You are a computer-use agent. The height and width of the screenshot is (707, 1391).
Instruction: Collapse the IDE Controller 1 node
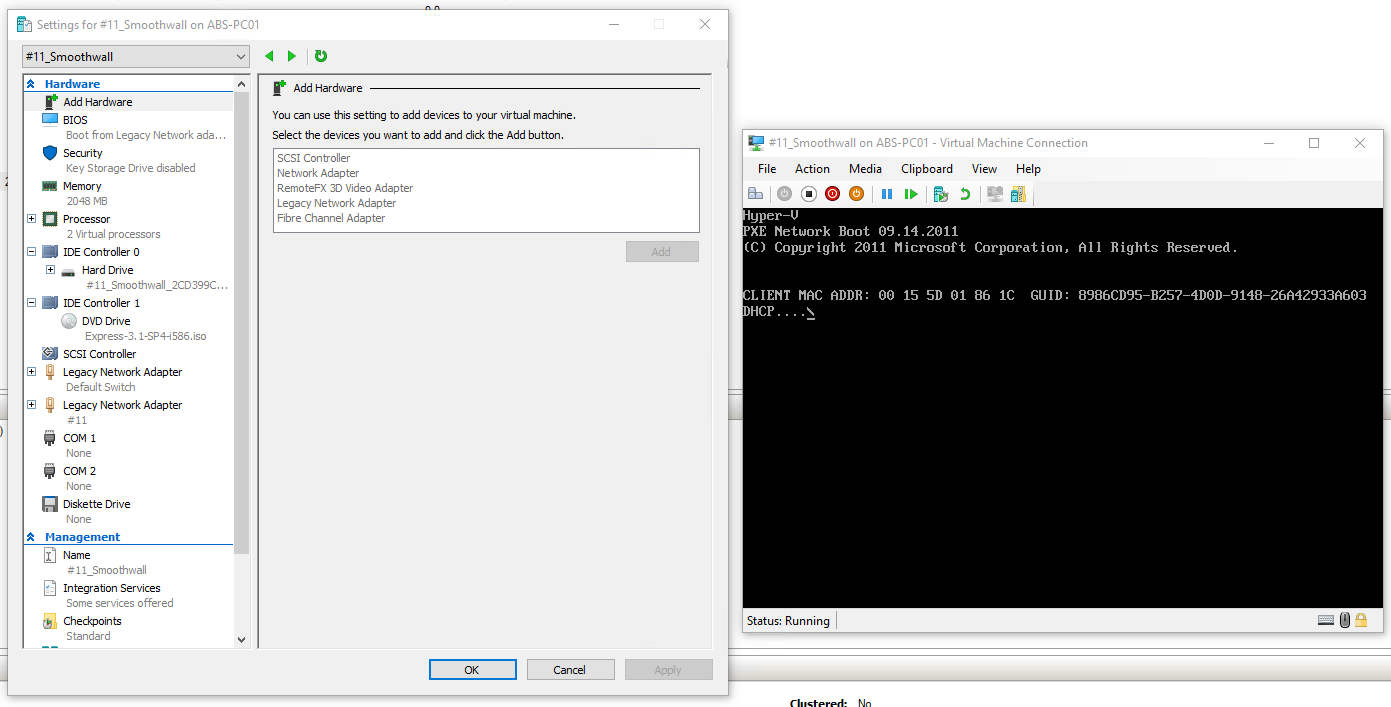pyautogui.click(x=31, y=303)
